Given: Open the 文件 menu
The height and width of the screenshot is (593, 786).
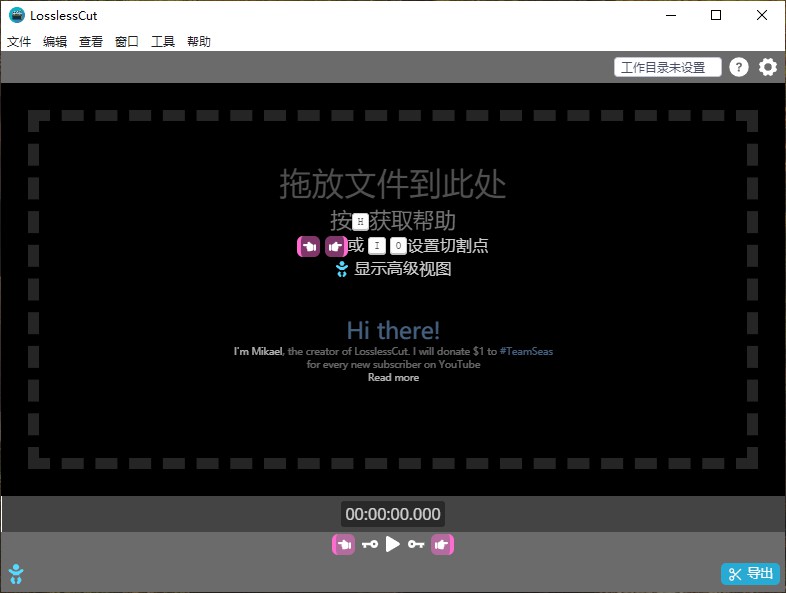Looking at the screenshot, I should click(19, 42).
